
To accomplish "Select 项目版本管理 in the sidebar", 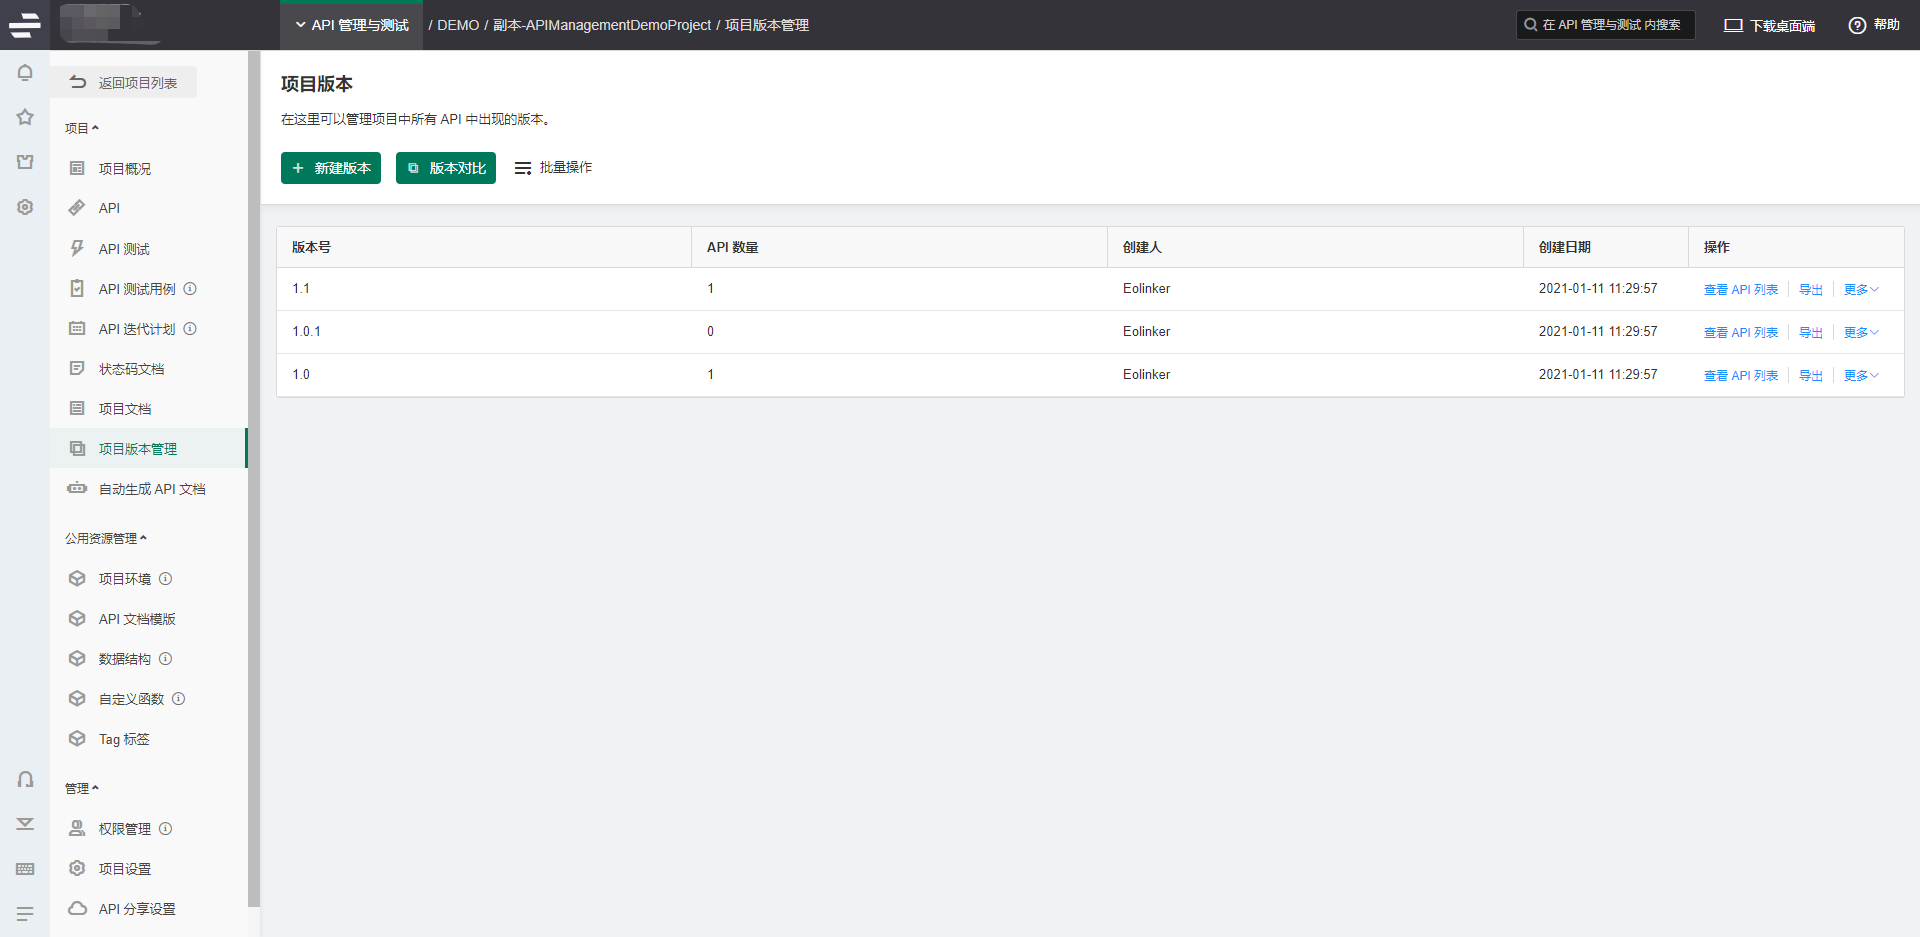I will click(148, 449).
